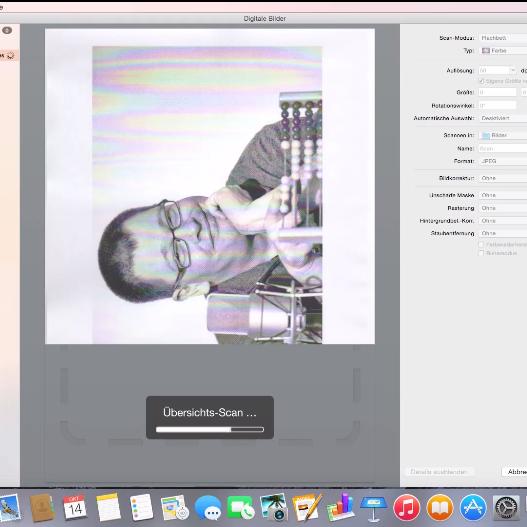Image resolution: width=527 pixels, height=527 pixels.
Task: Launch FaceTime from the dock
Action: [x=241, y=508]
